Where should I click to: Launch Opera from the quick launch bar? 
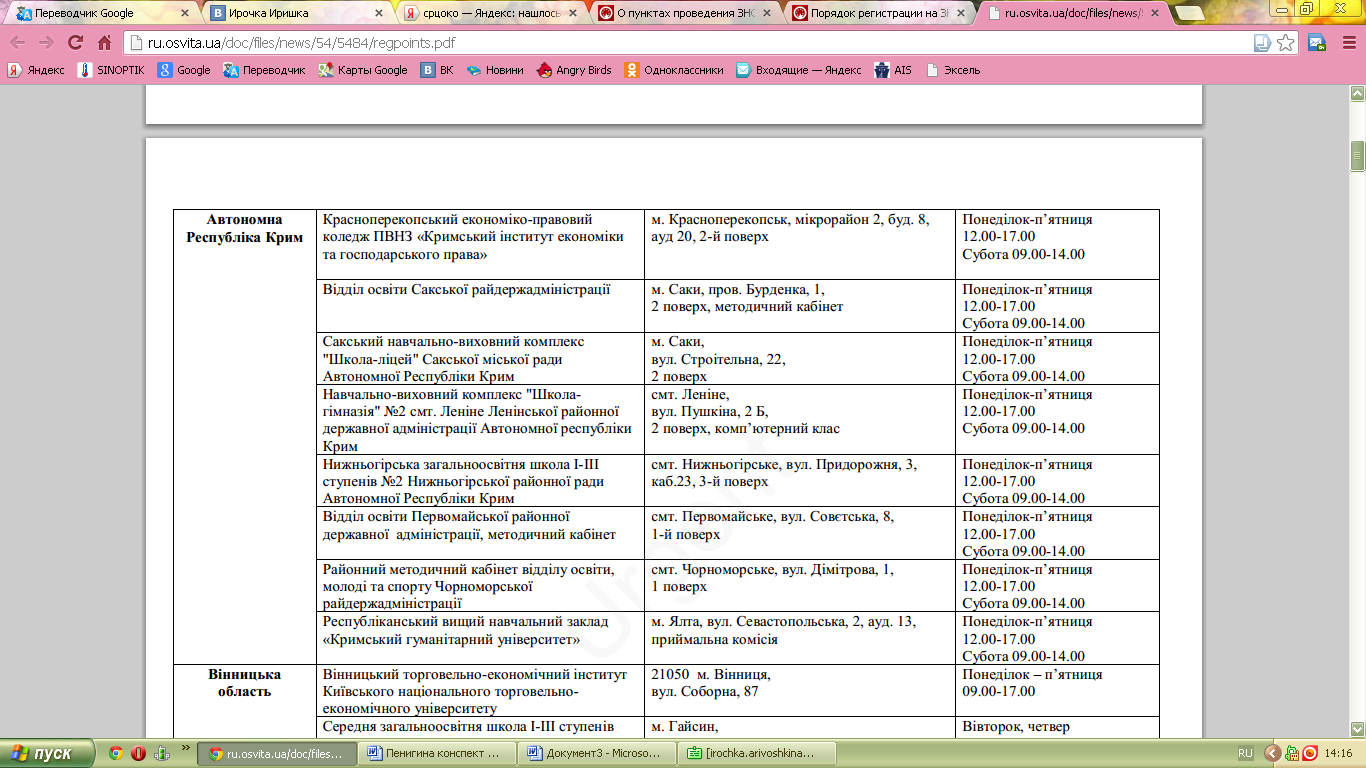[138, 753]
